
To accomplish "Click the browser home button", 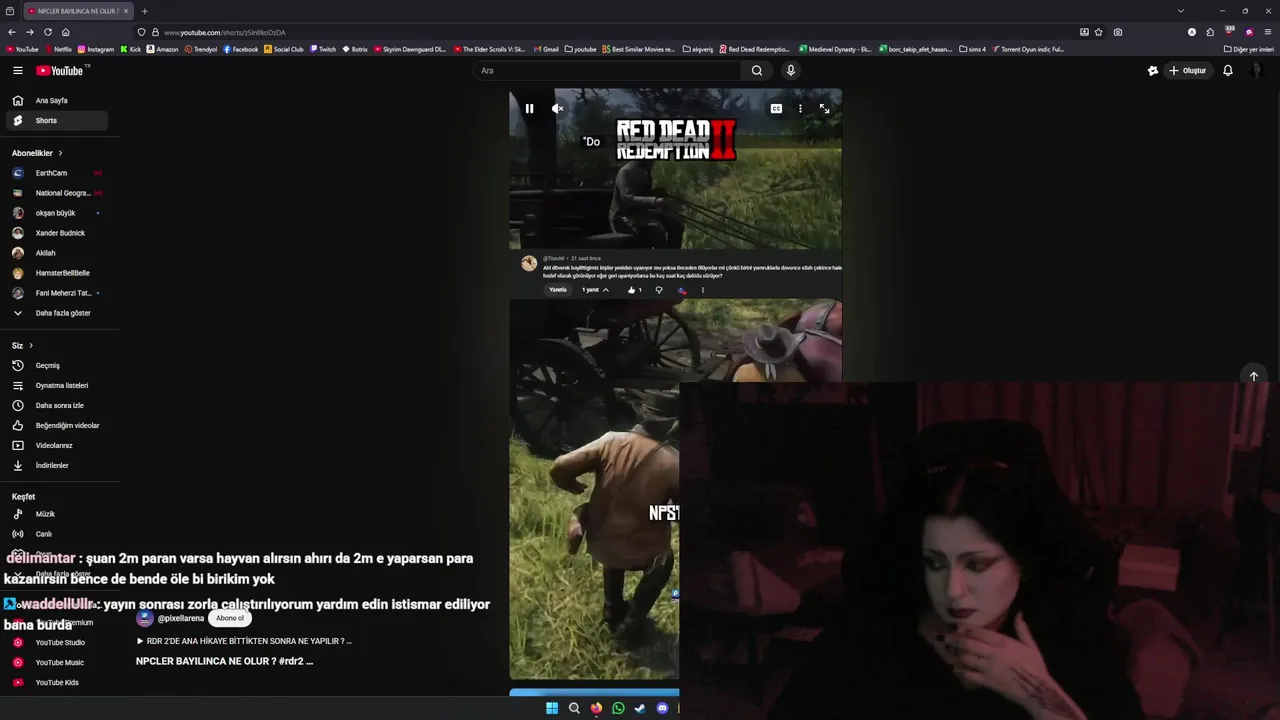I will click(66, 32).
